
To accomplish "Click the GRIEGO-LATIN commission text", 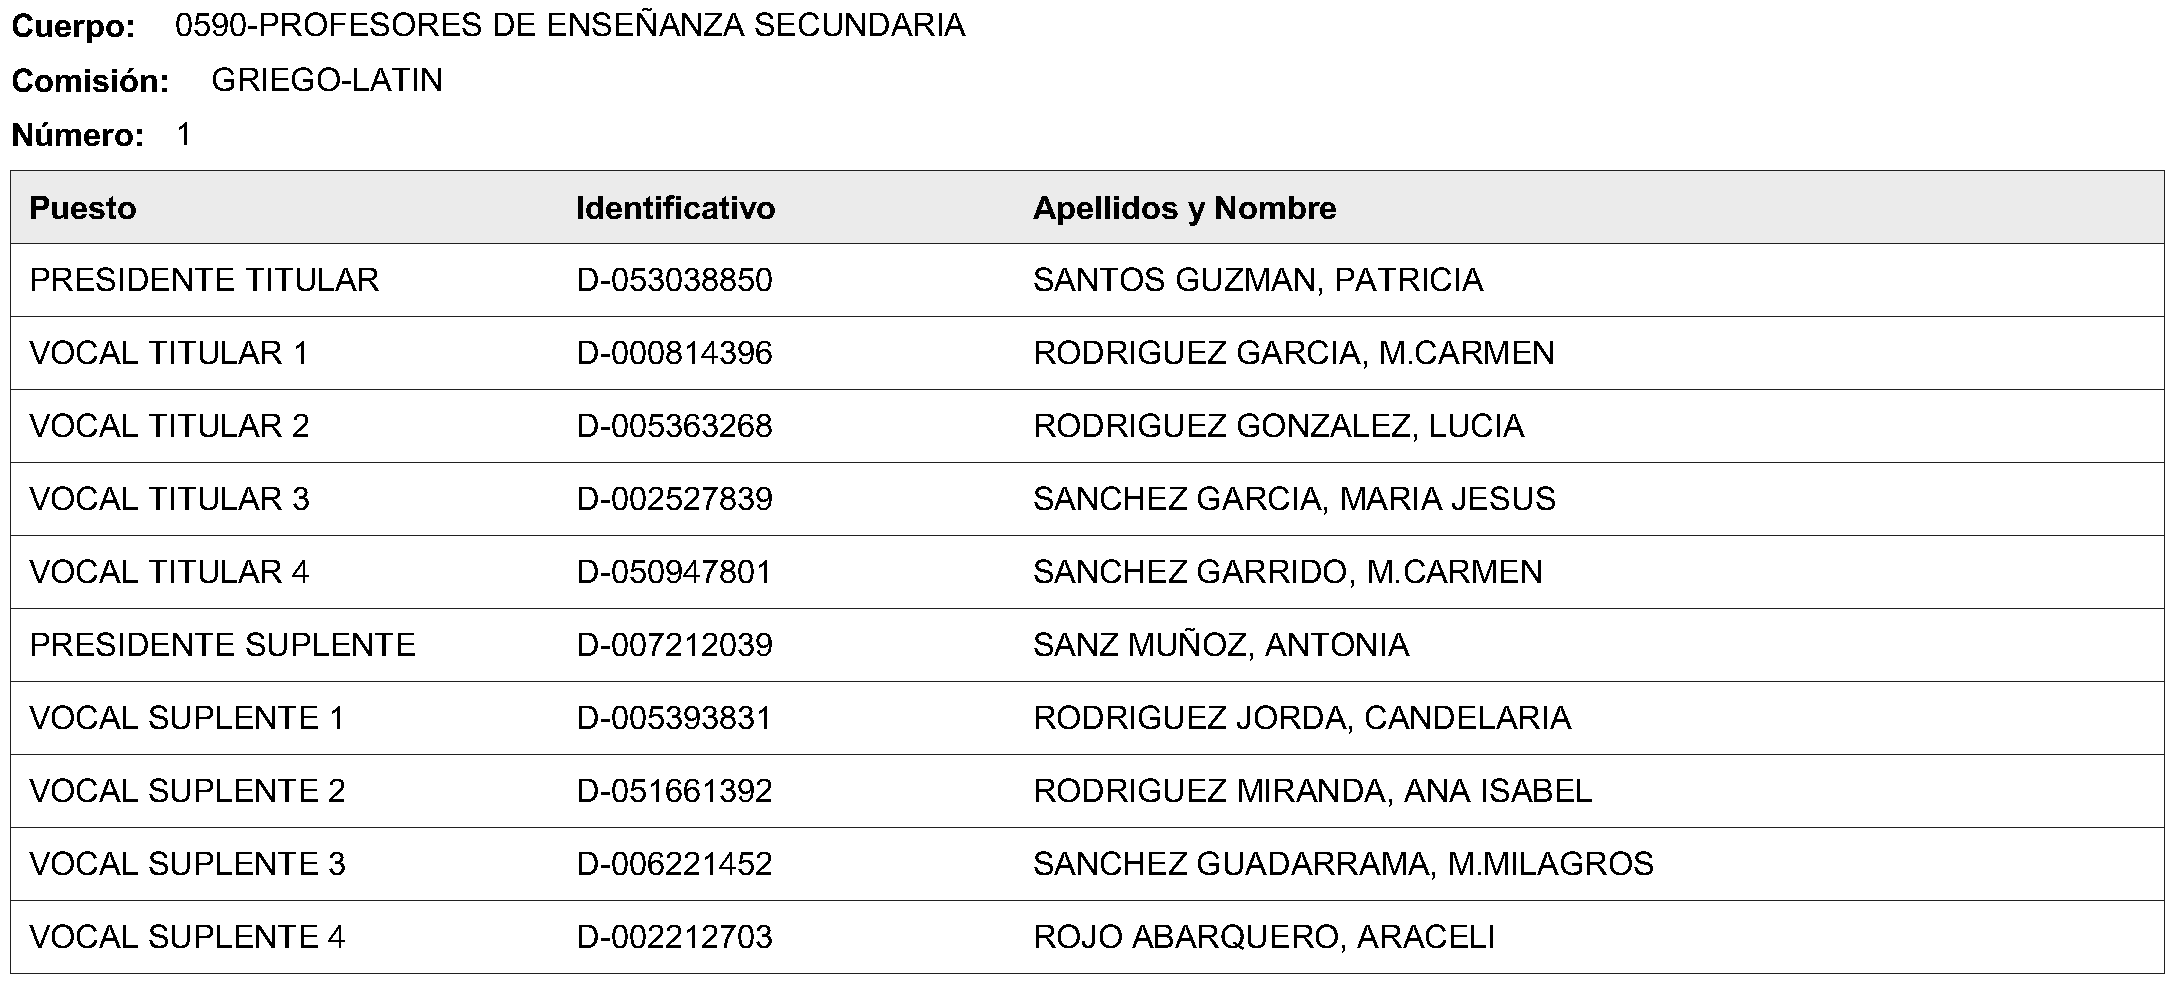I will [327, 80].
